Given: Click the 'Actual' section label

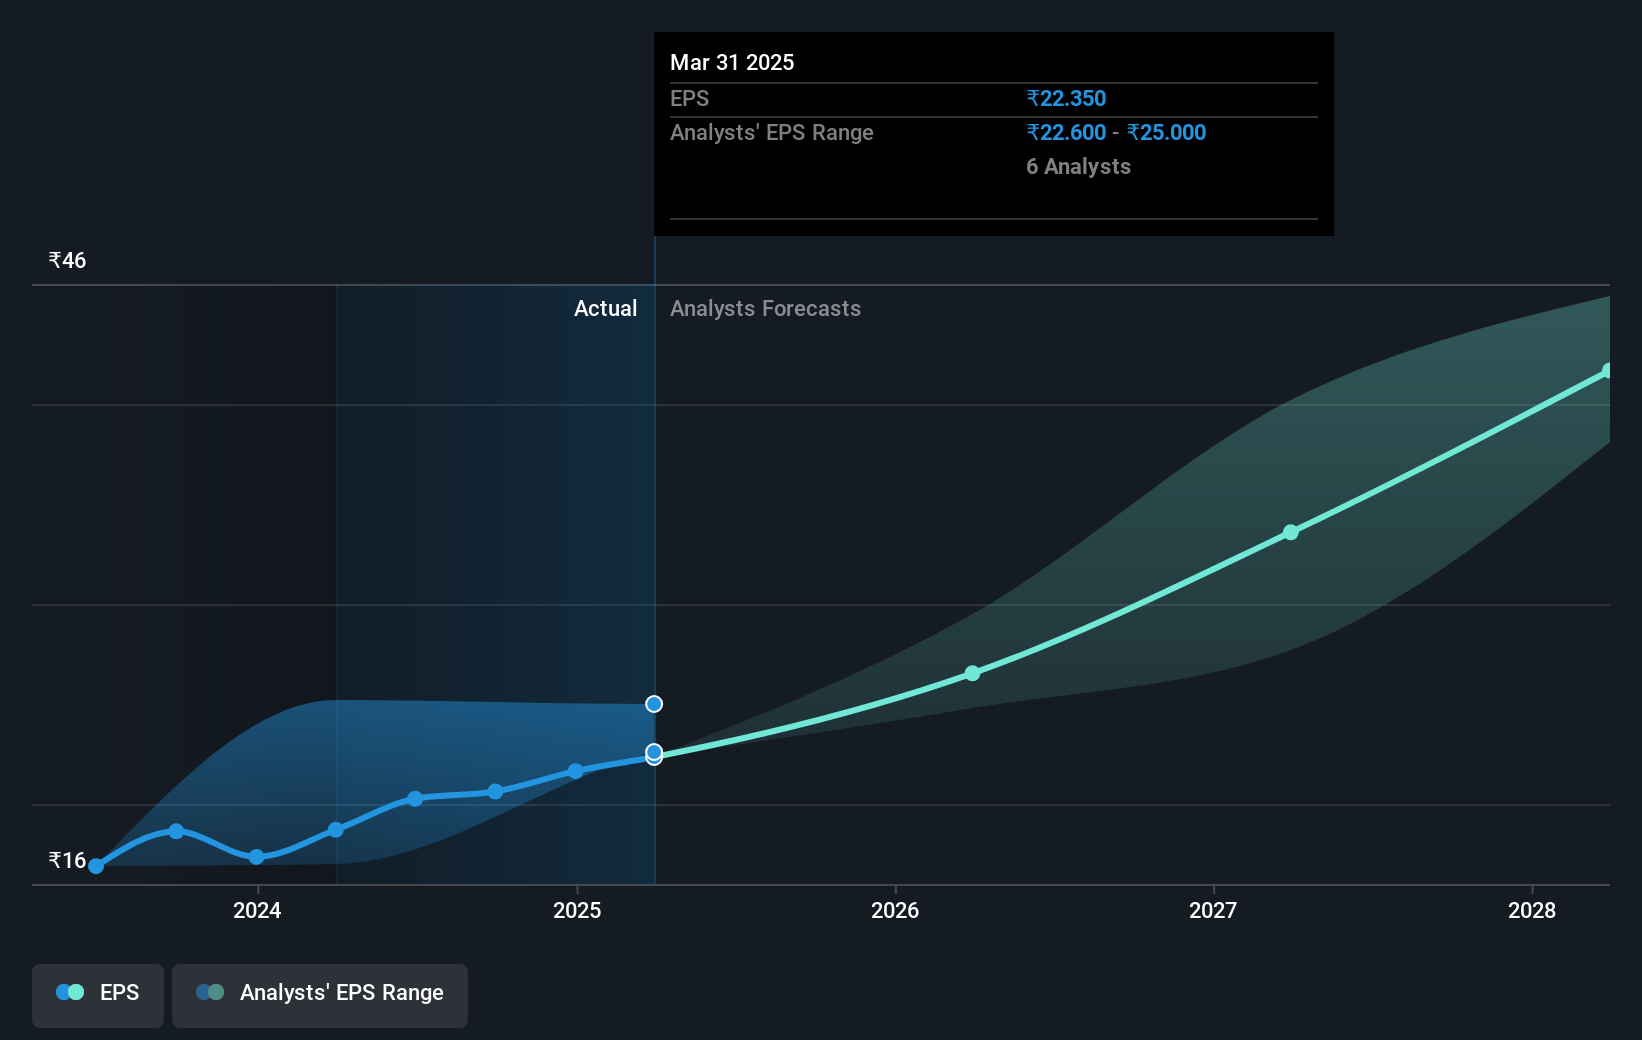Looking at the screenshot, I should click(x=605, y=309).
